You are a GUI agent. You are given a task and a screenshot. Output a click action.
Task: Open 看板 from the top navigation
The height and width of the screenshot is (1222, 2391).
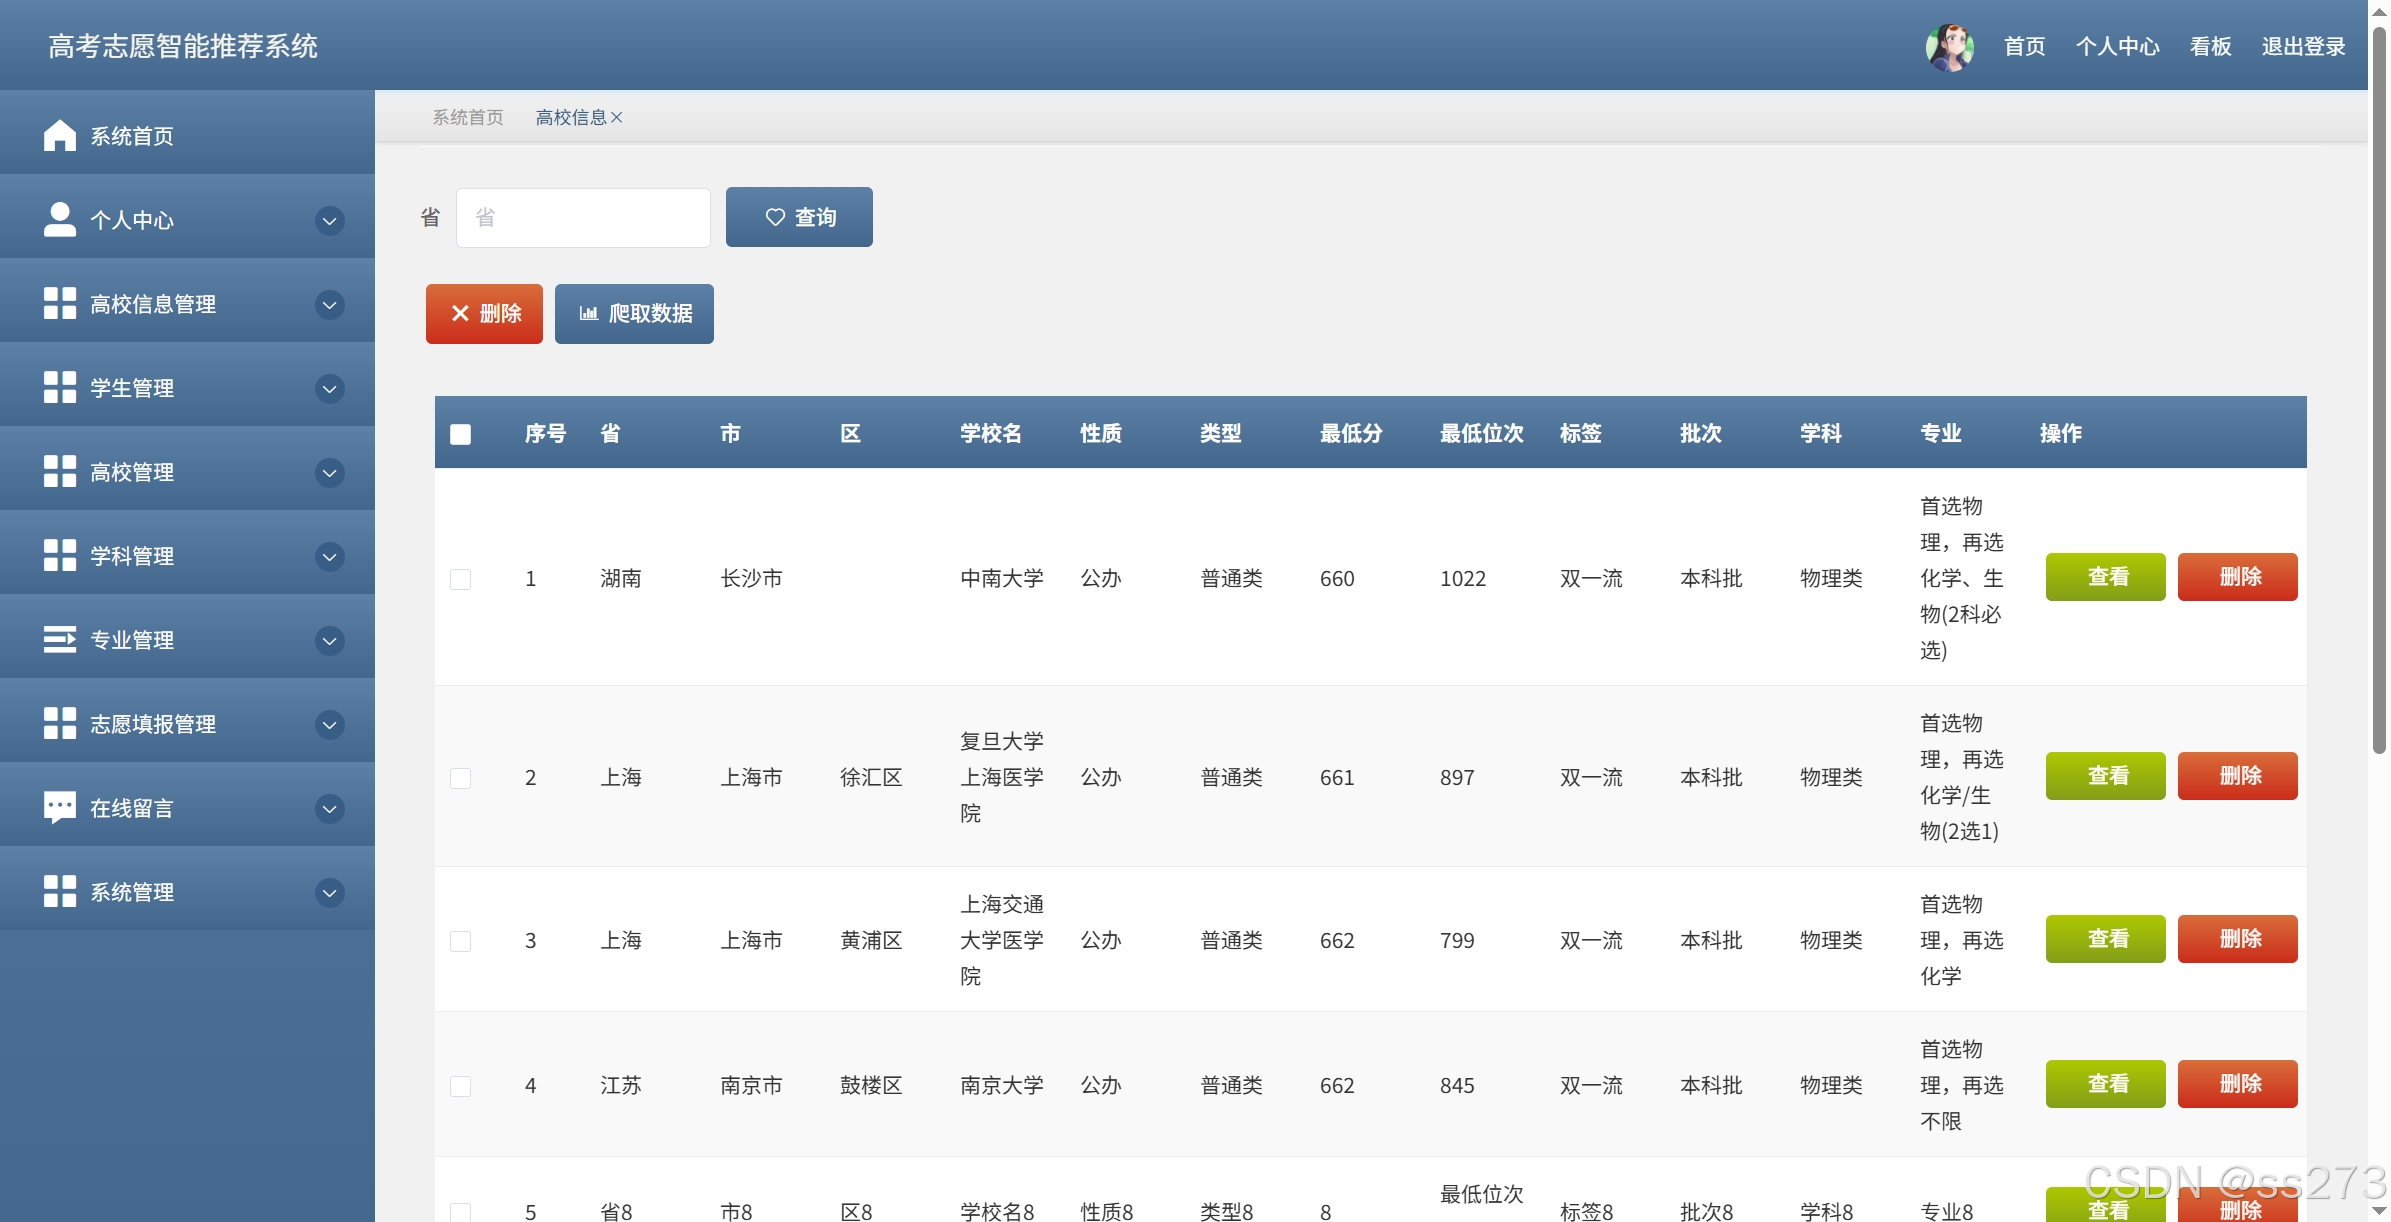pyautogui.click(x=2210, y=46)
